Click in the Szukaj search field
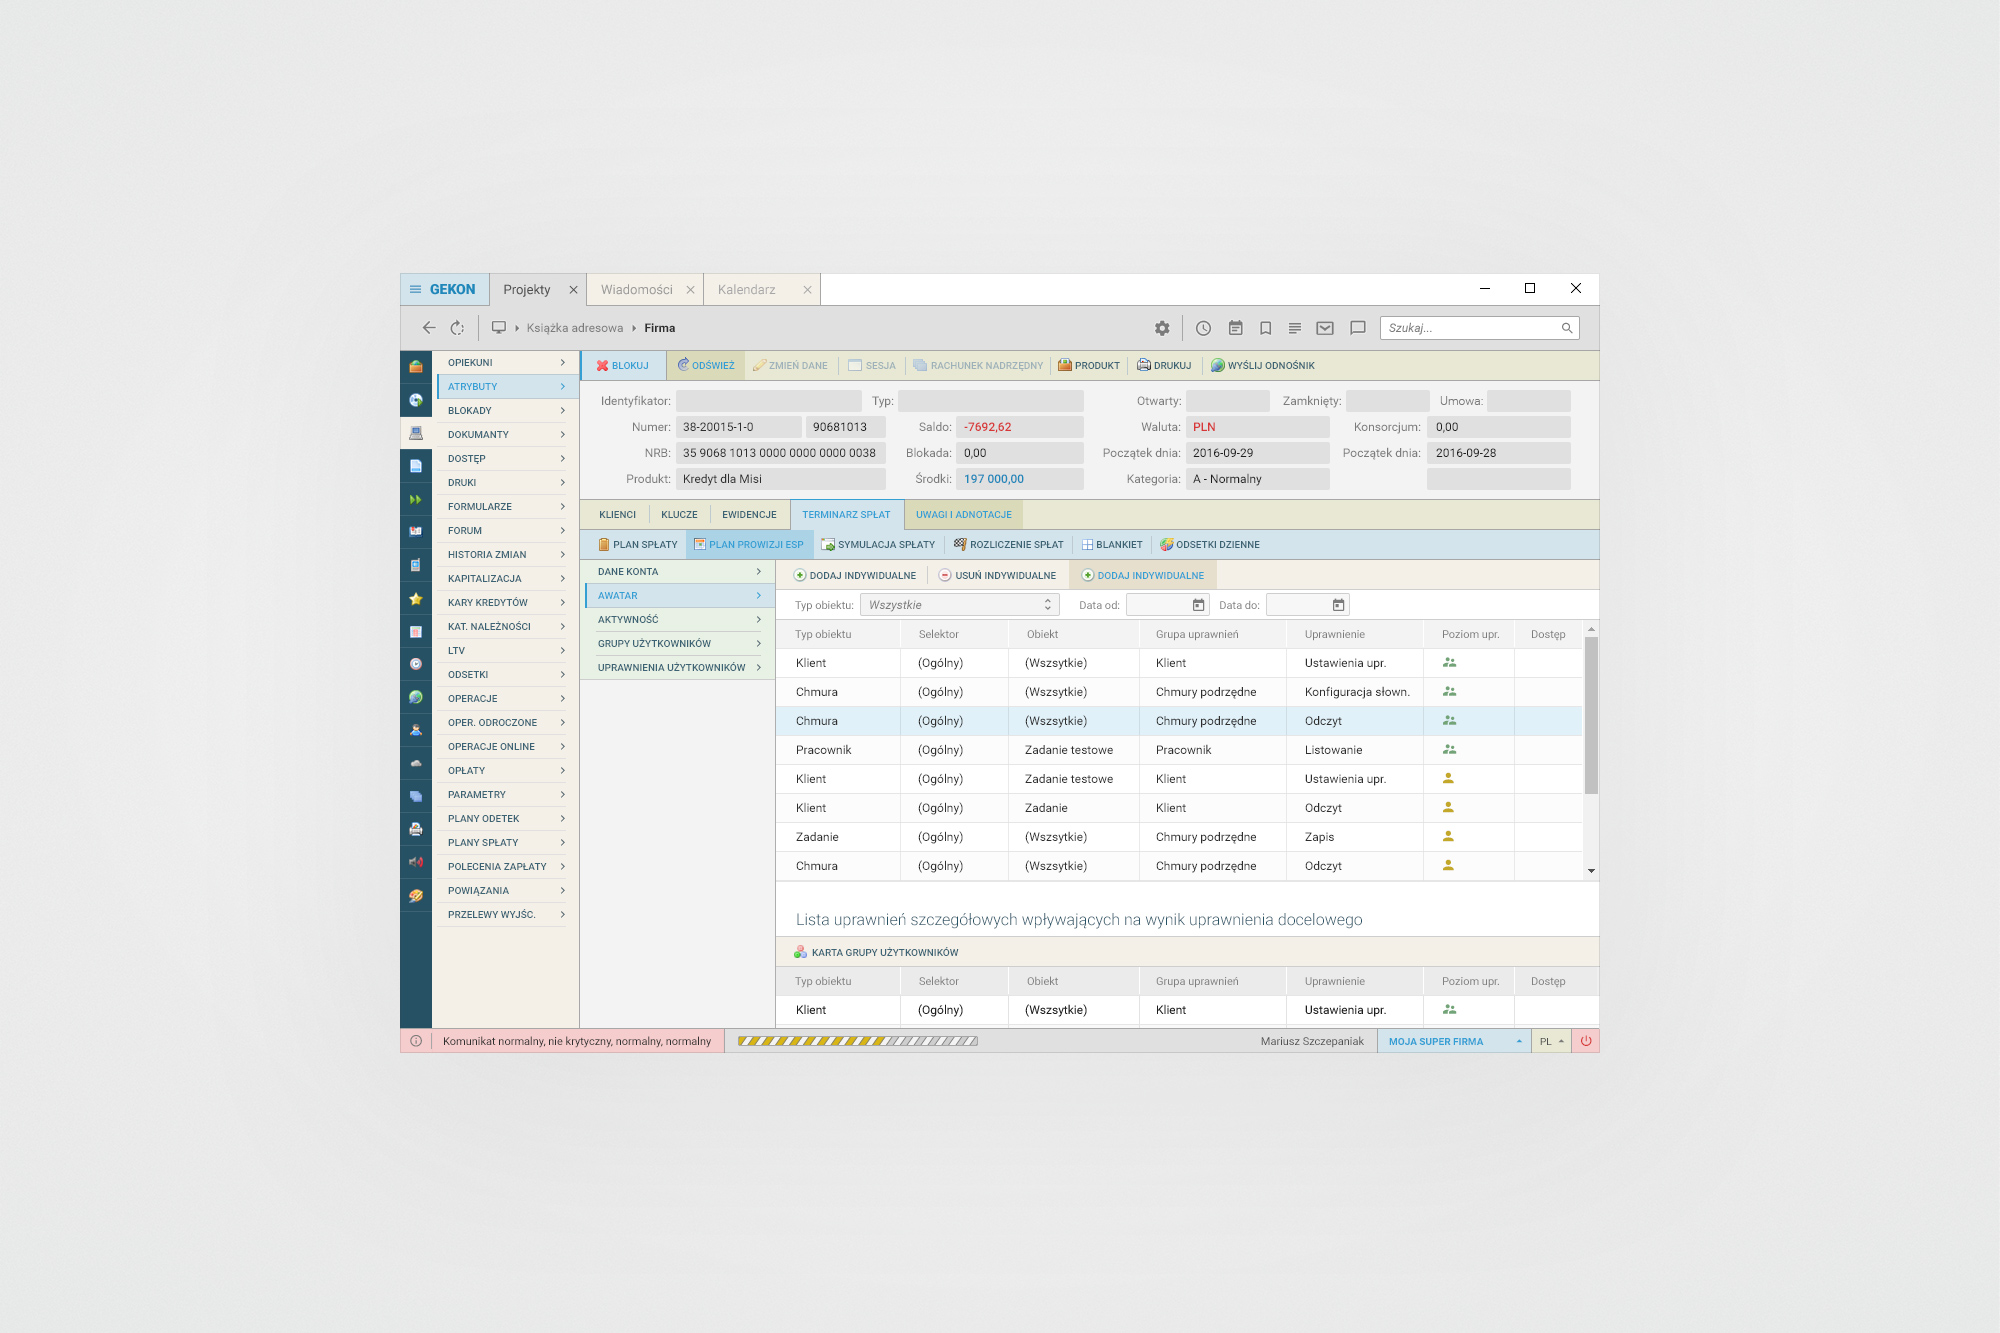 click(1470, 328)
